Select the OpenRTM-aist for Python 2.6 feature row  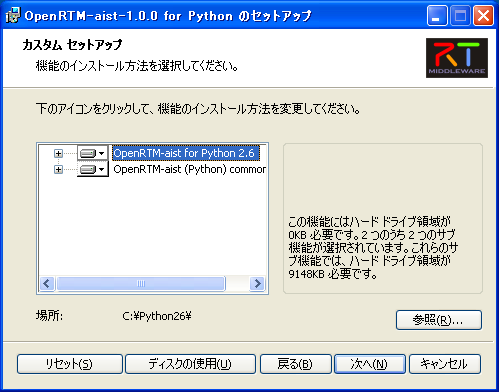click(x=186, y=153)
